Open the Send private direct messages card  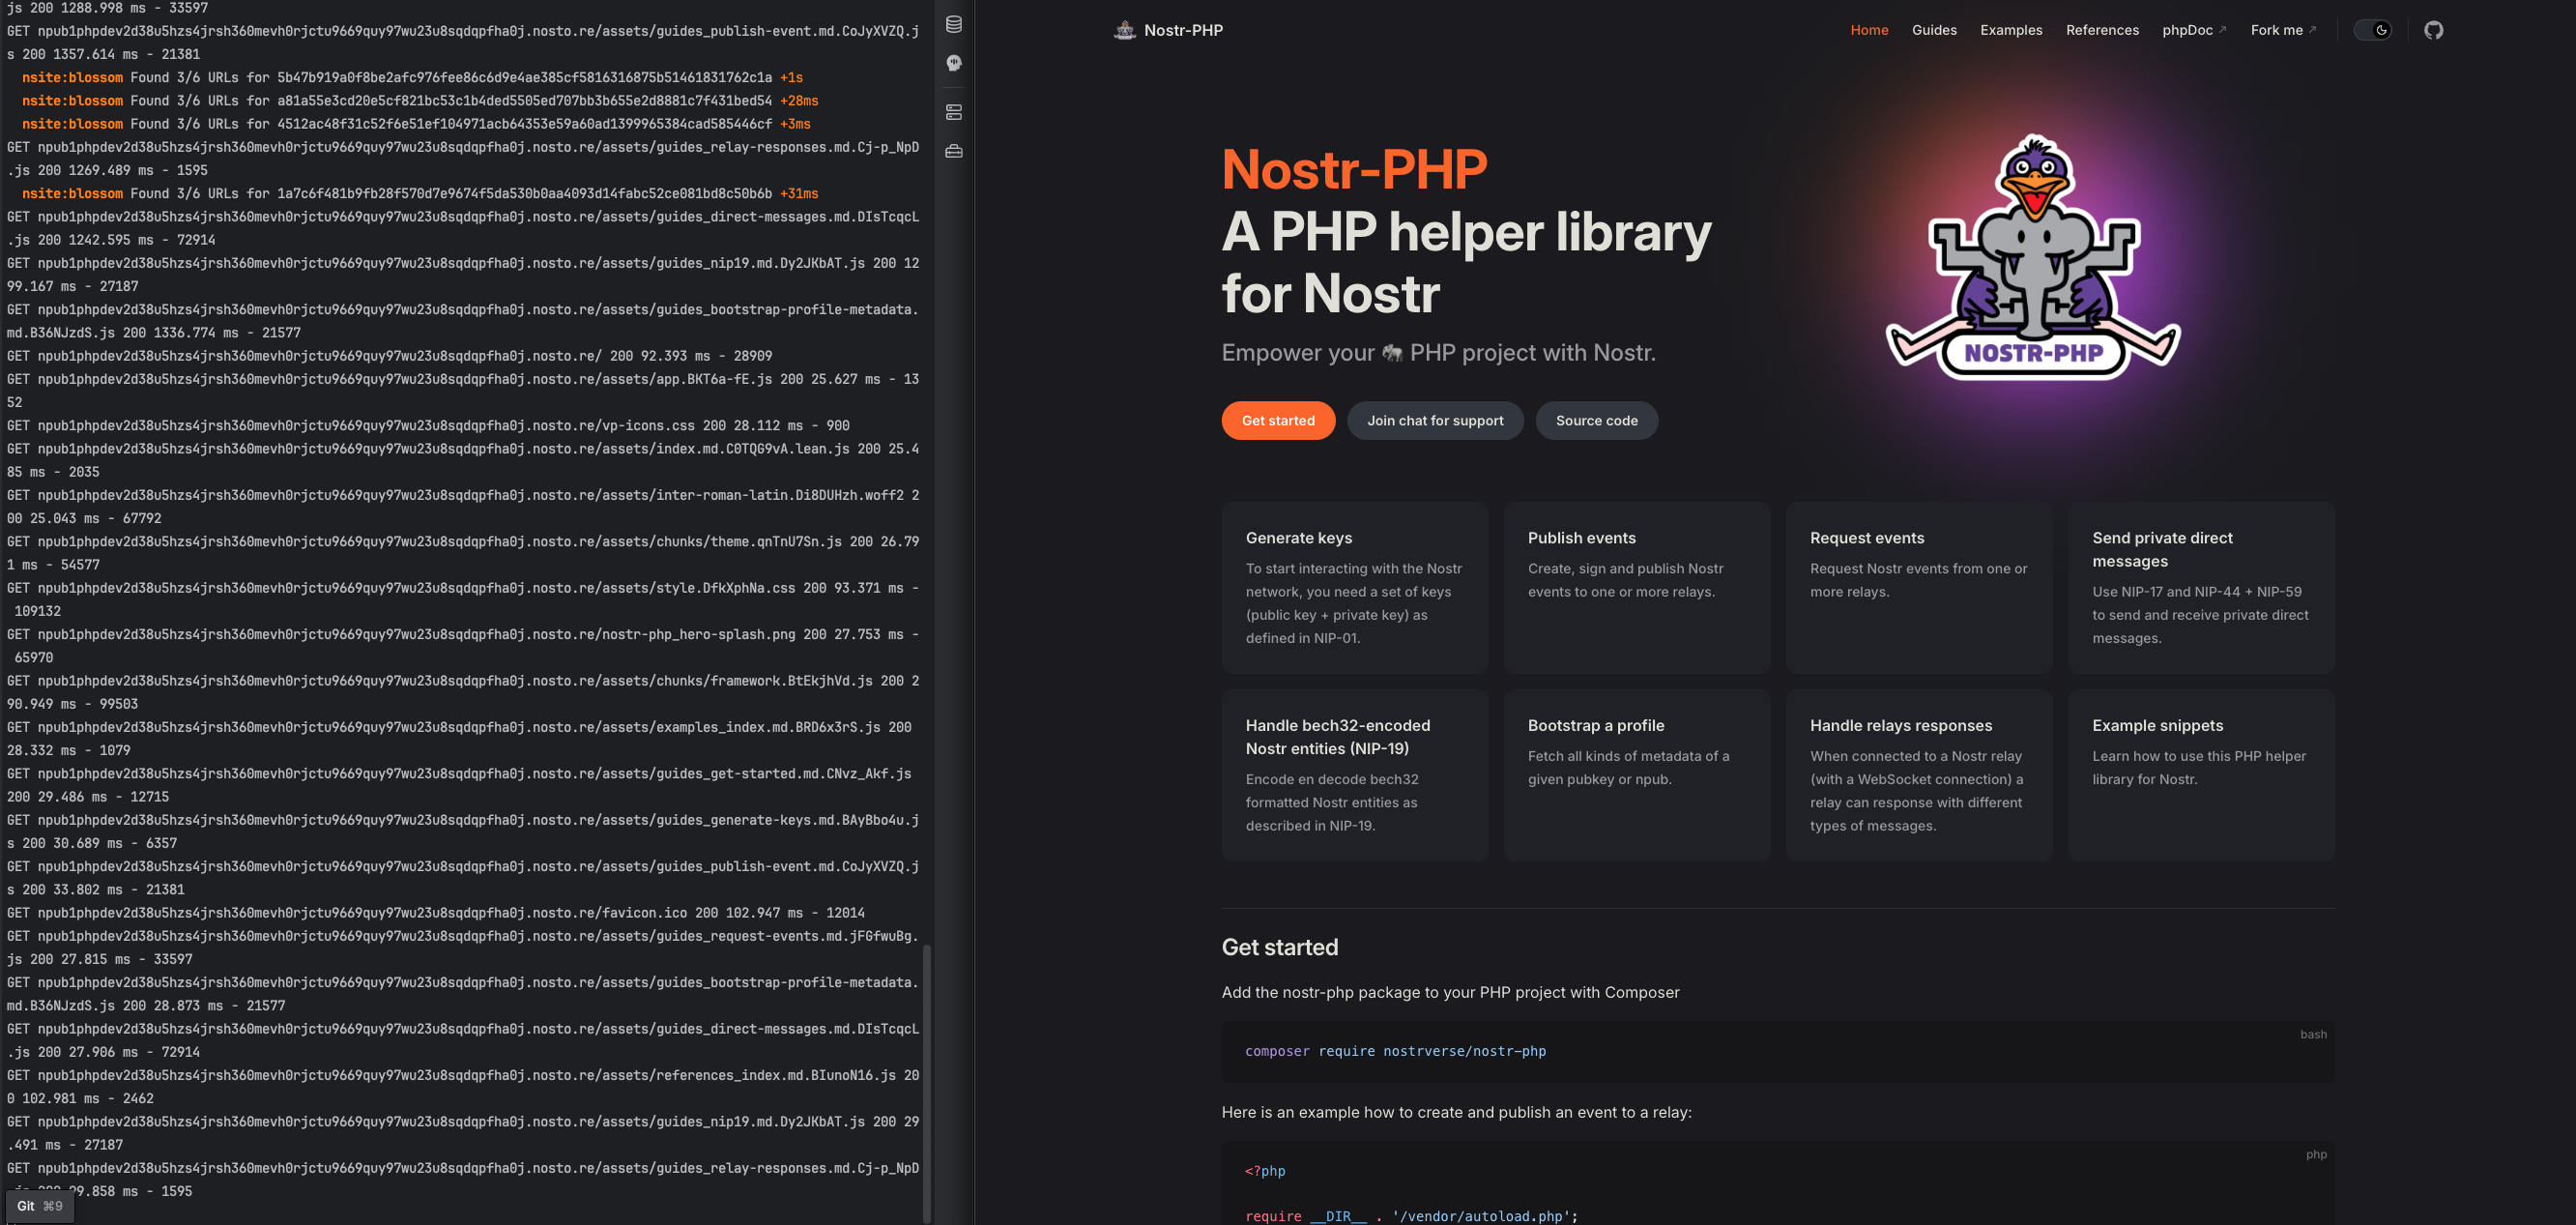point(2200,587)
